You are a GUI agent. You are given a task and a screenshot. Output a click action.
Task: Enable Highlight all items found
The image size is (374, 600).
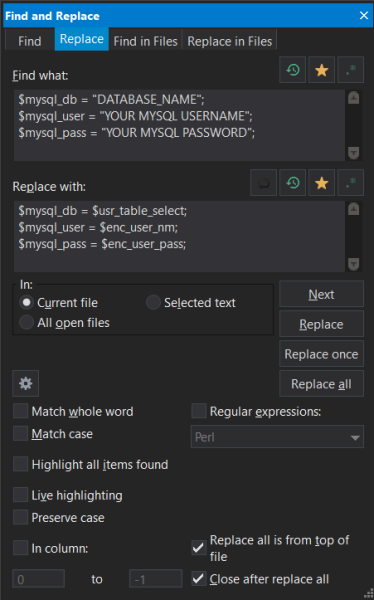point(21,464)
